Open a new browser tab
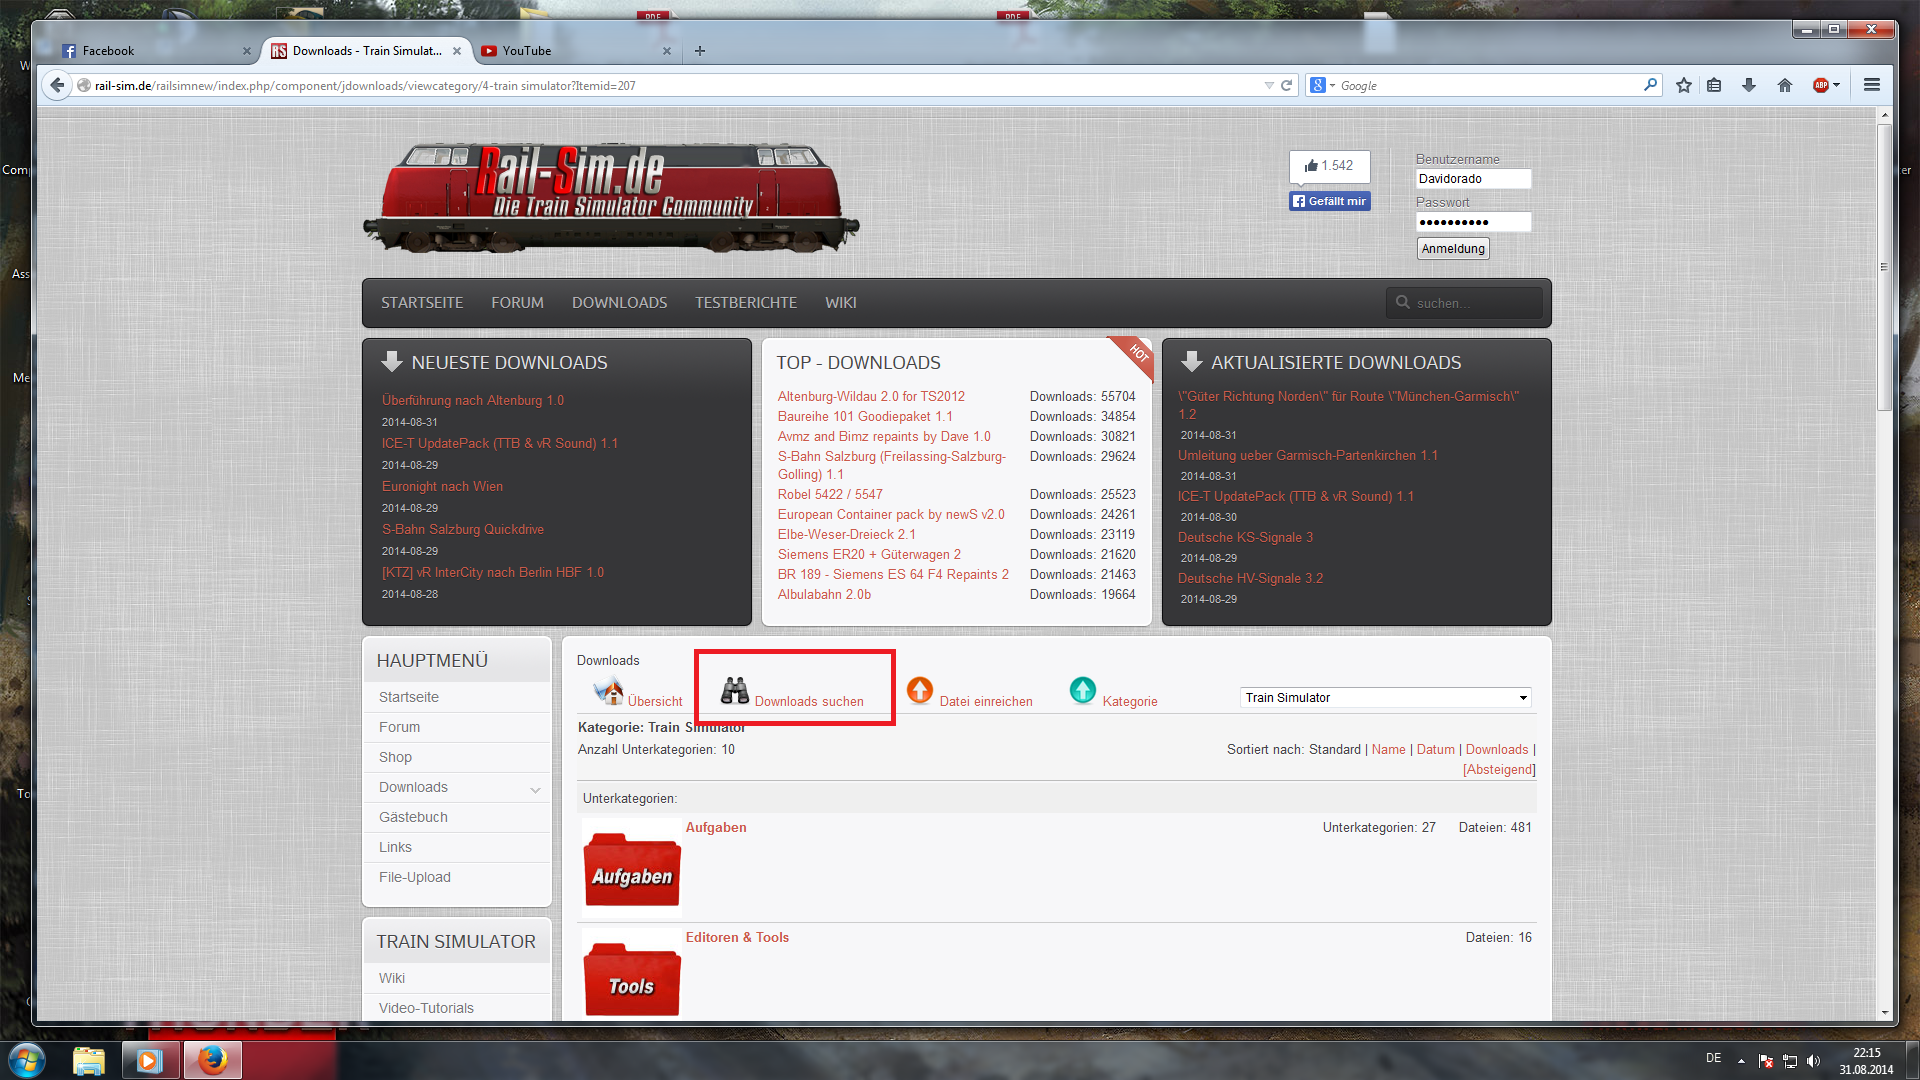Image resolution: width=1920 pixels, height=1080 pixels. point(700,51)
